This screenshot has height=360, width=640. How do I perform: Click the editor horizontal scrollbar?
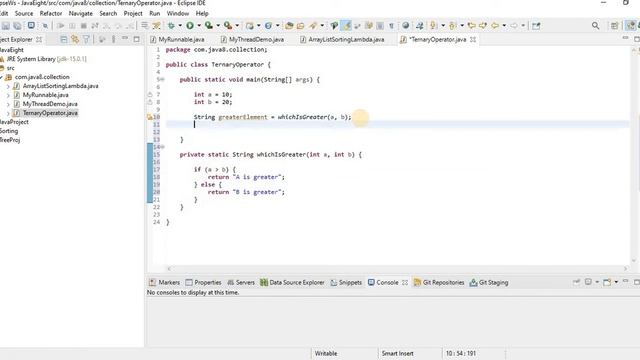pyautogui.click(x=398, y=269)
